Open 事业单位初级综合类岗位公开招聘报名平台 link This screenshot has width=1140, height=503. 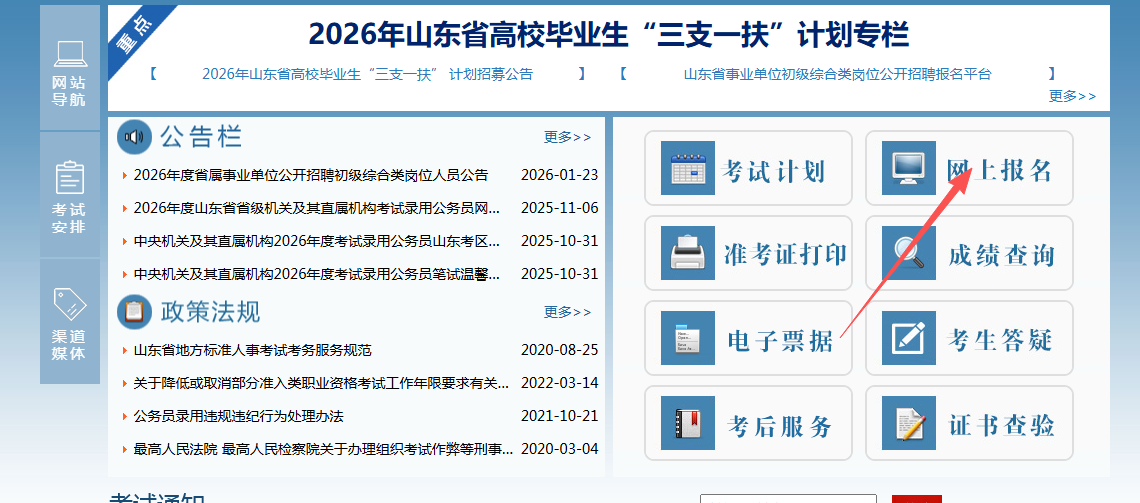(837, 74)
